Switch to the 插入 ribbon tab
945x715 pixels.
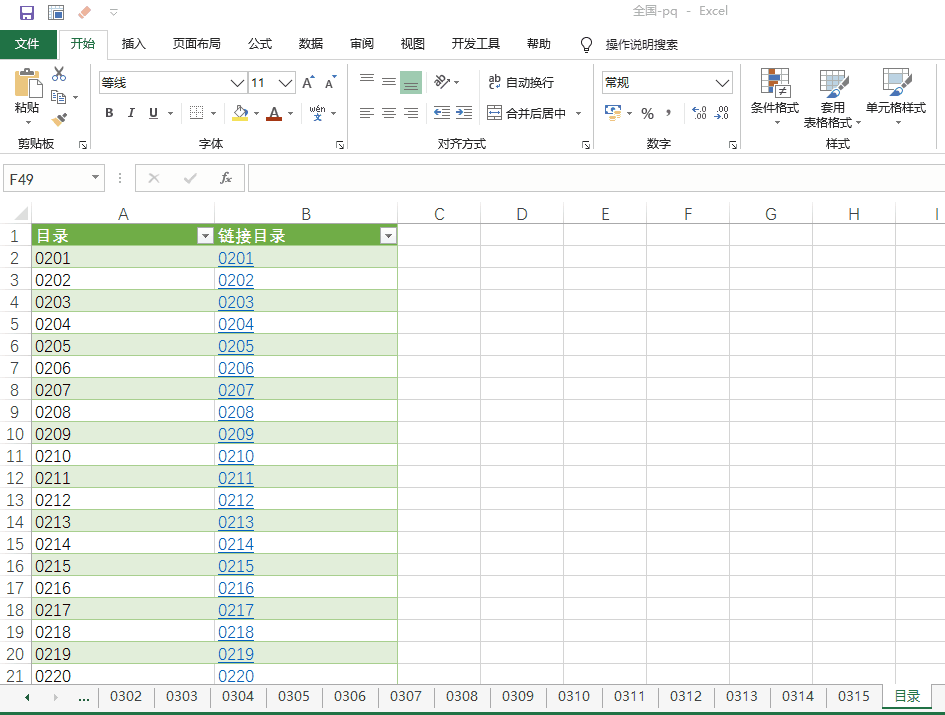pyautogui.click(x=134, y=44)
